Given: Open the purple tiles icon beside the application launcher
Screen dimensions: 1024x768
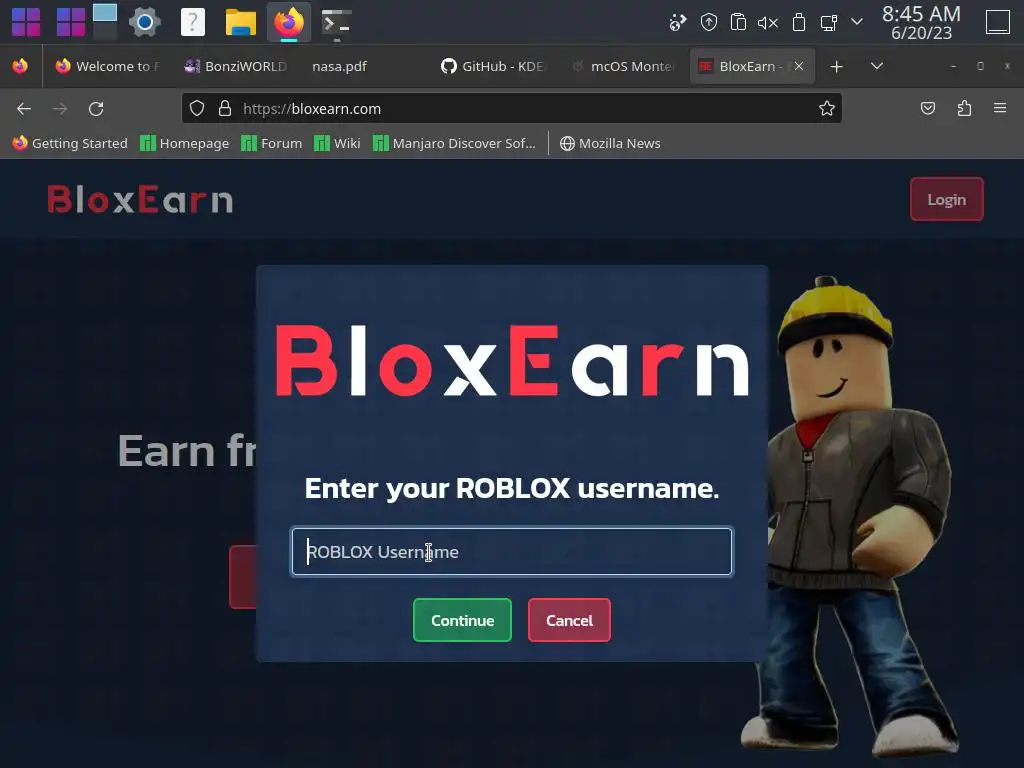Looking at the screenshot, I should (71, 22).
